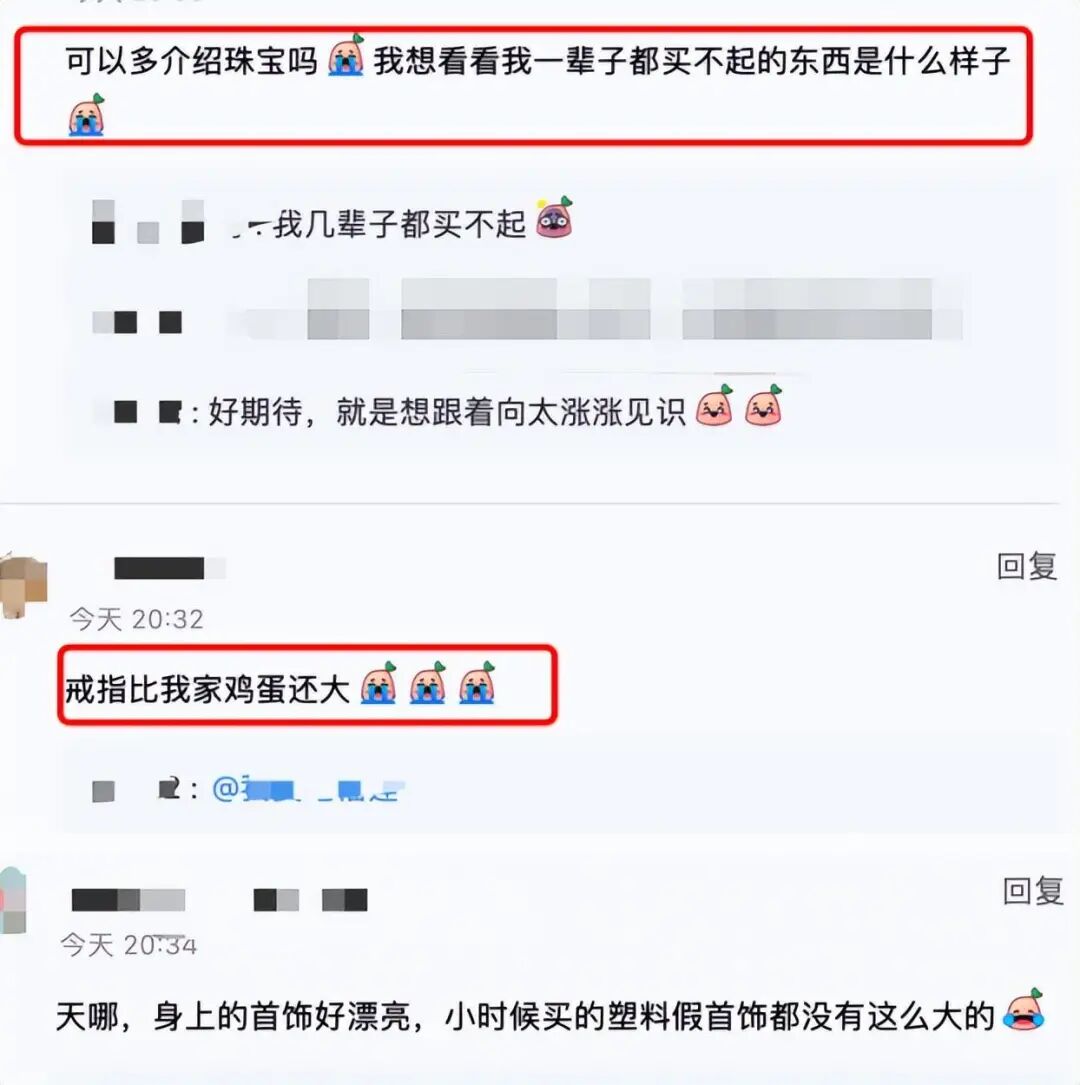
Task: Click the third crying emoji after 鸡蛋还大
Action: coord(477,683)
